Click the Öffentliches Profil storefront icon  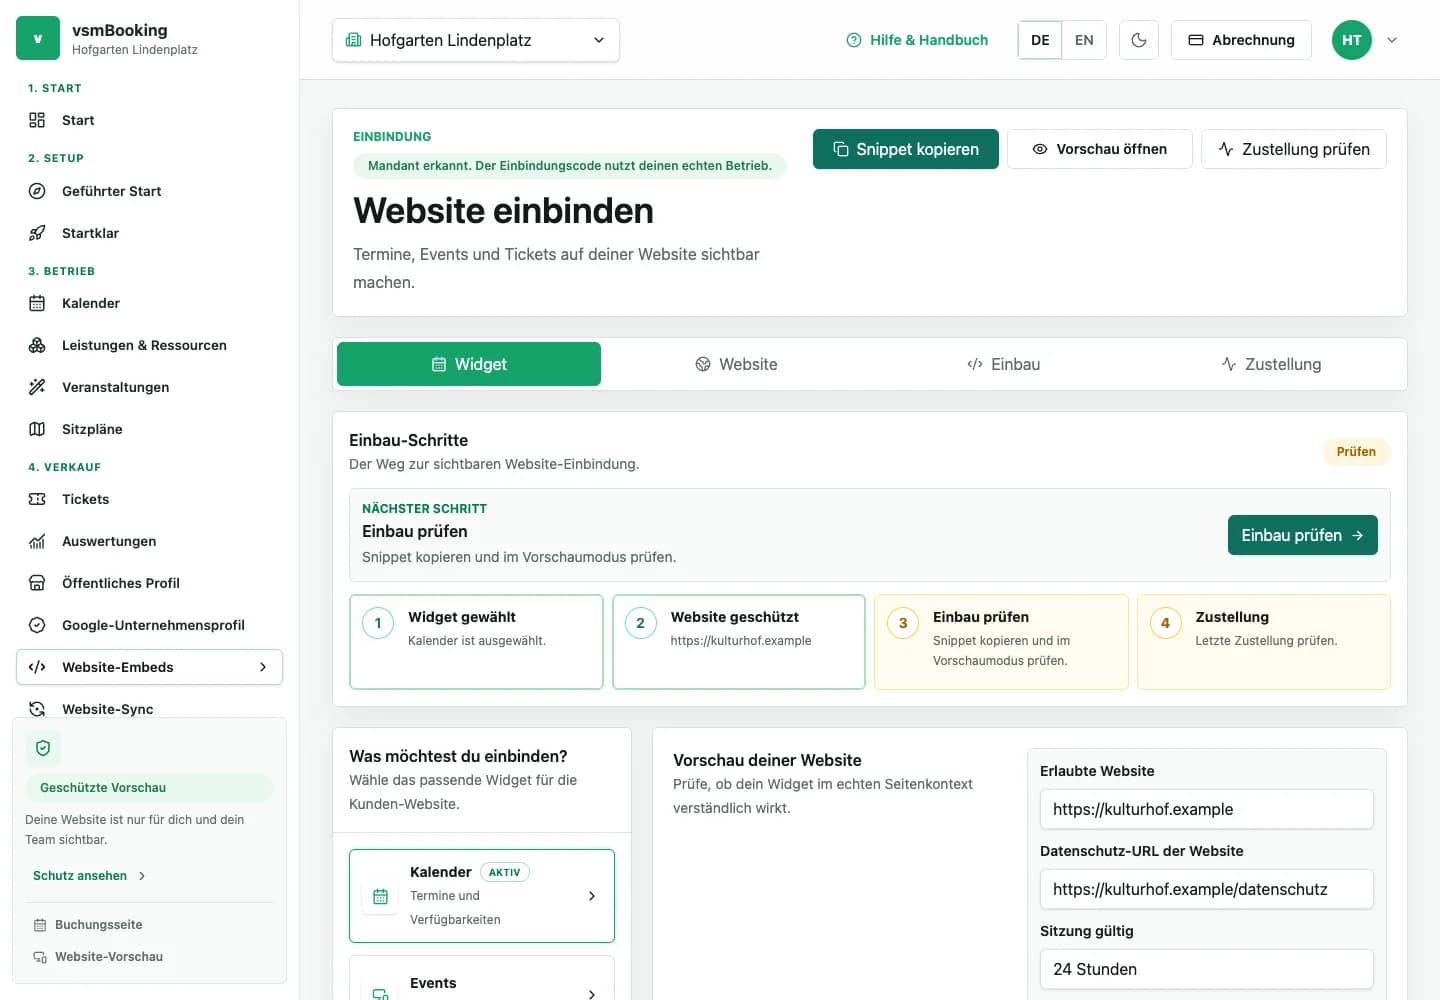pos(37,583)
